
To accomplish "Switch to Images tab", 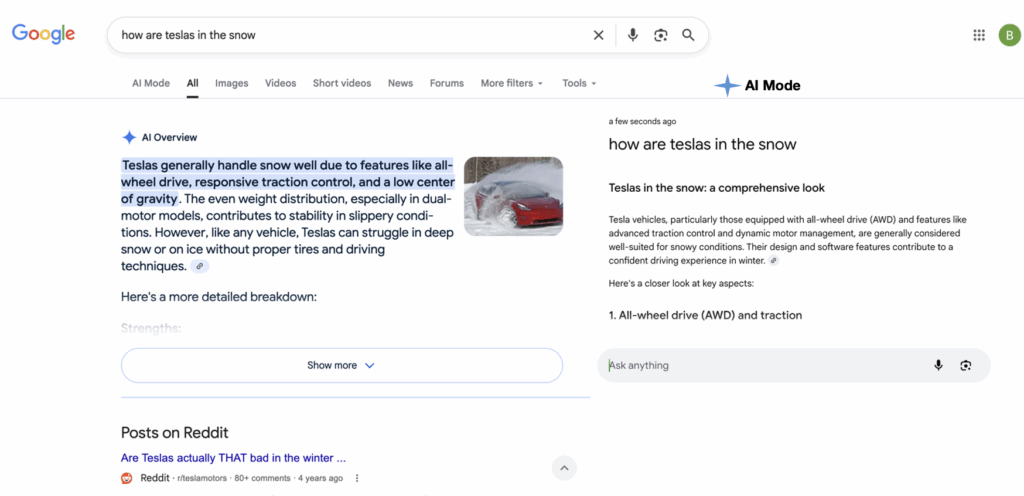I will [232, 84].
